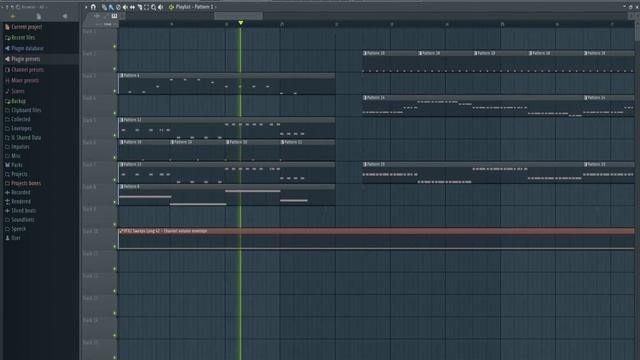640x360 pixels.
Task: Click the Rendered icon in browser
Action: pyautogui.click(x=7, y=201)
